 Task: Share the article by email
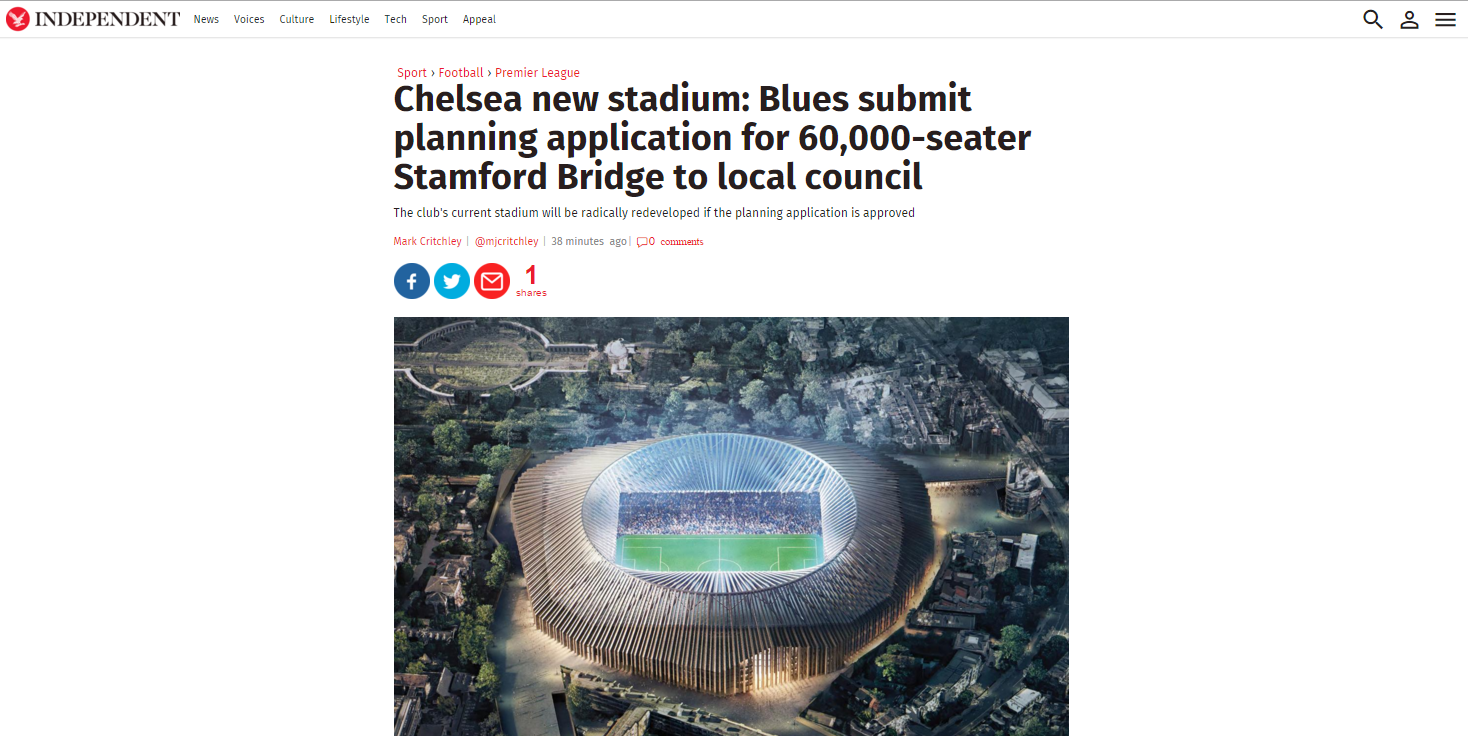tap(492, 282)
